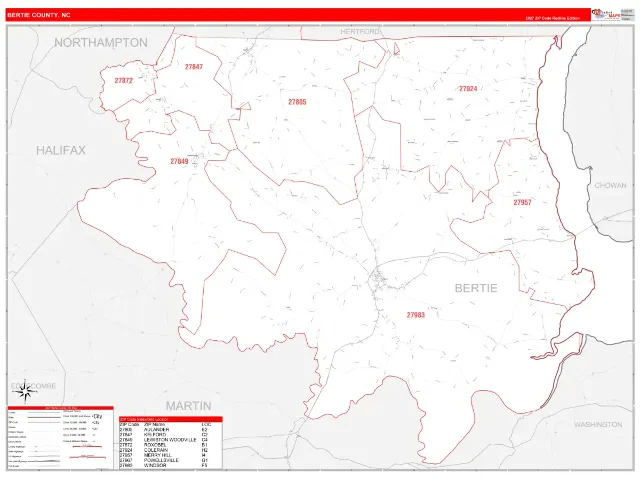The height and width of the screenshot is (480, 640).
Task: Click the map legend red header bar
Action: (60, 408)
